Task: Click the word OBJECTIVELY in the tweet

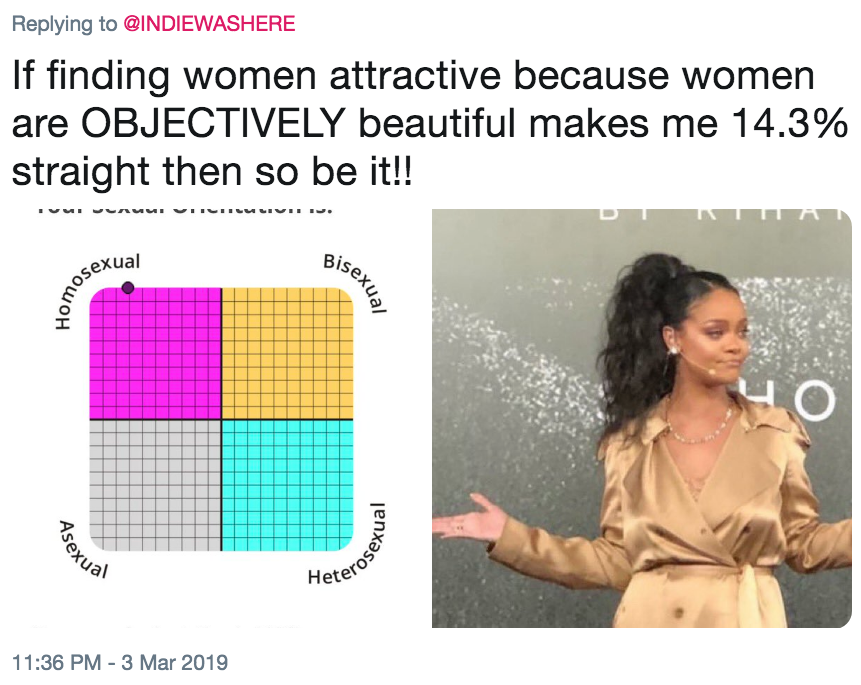Action: 213,124
